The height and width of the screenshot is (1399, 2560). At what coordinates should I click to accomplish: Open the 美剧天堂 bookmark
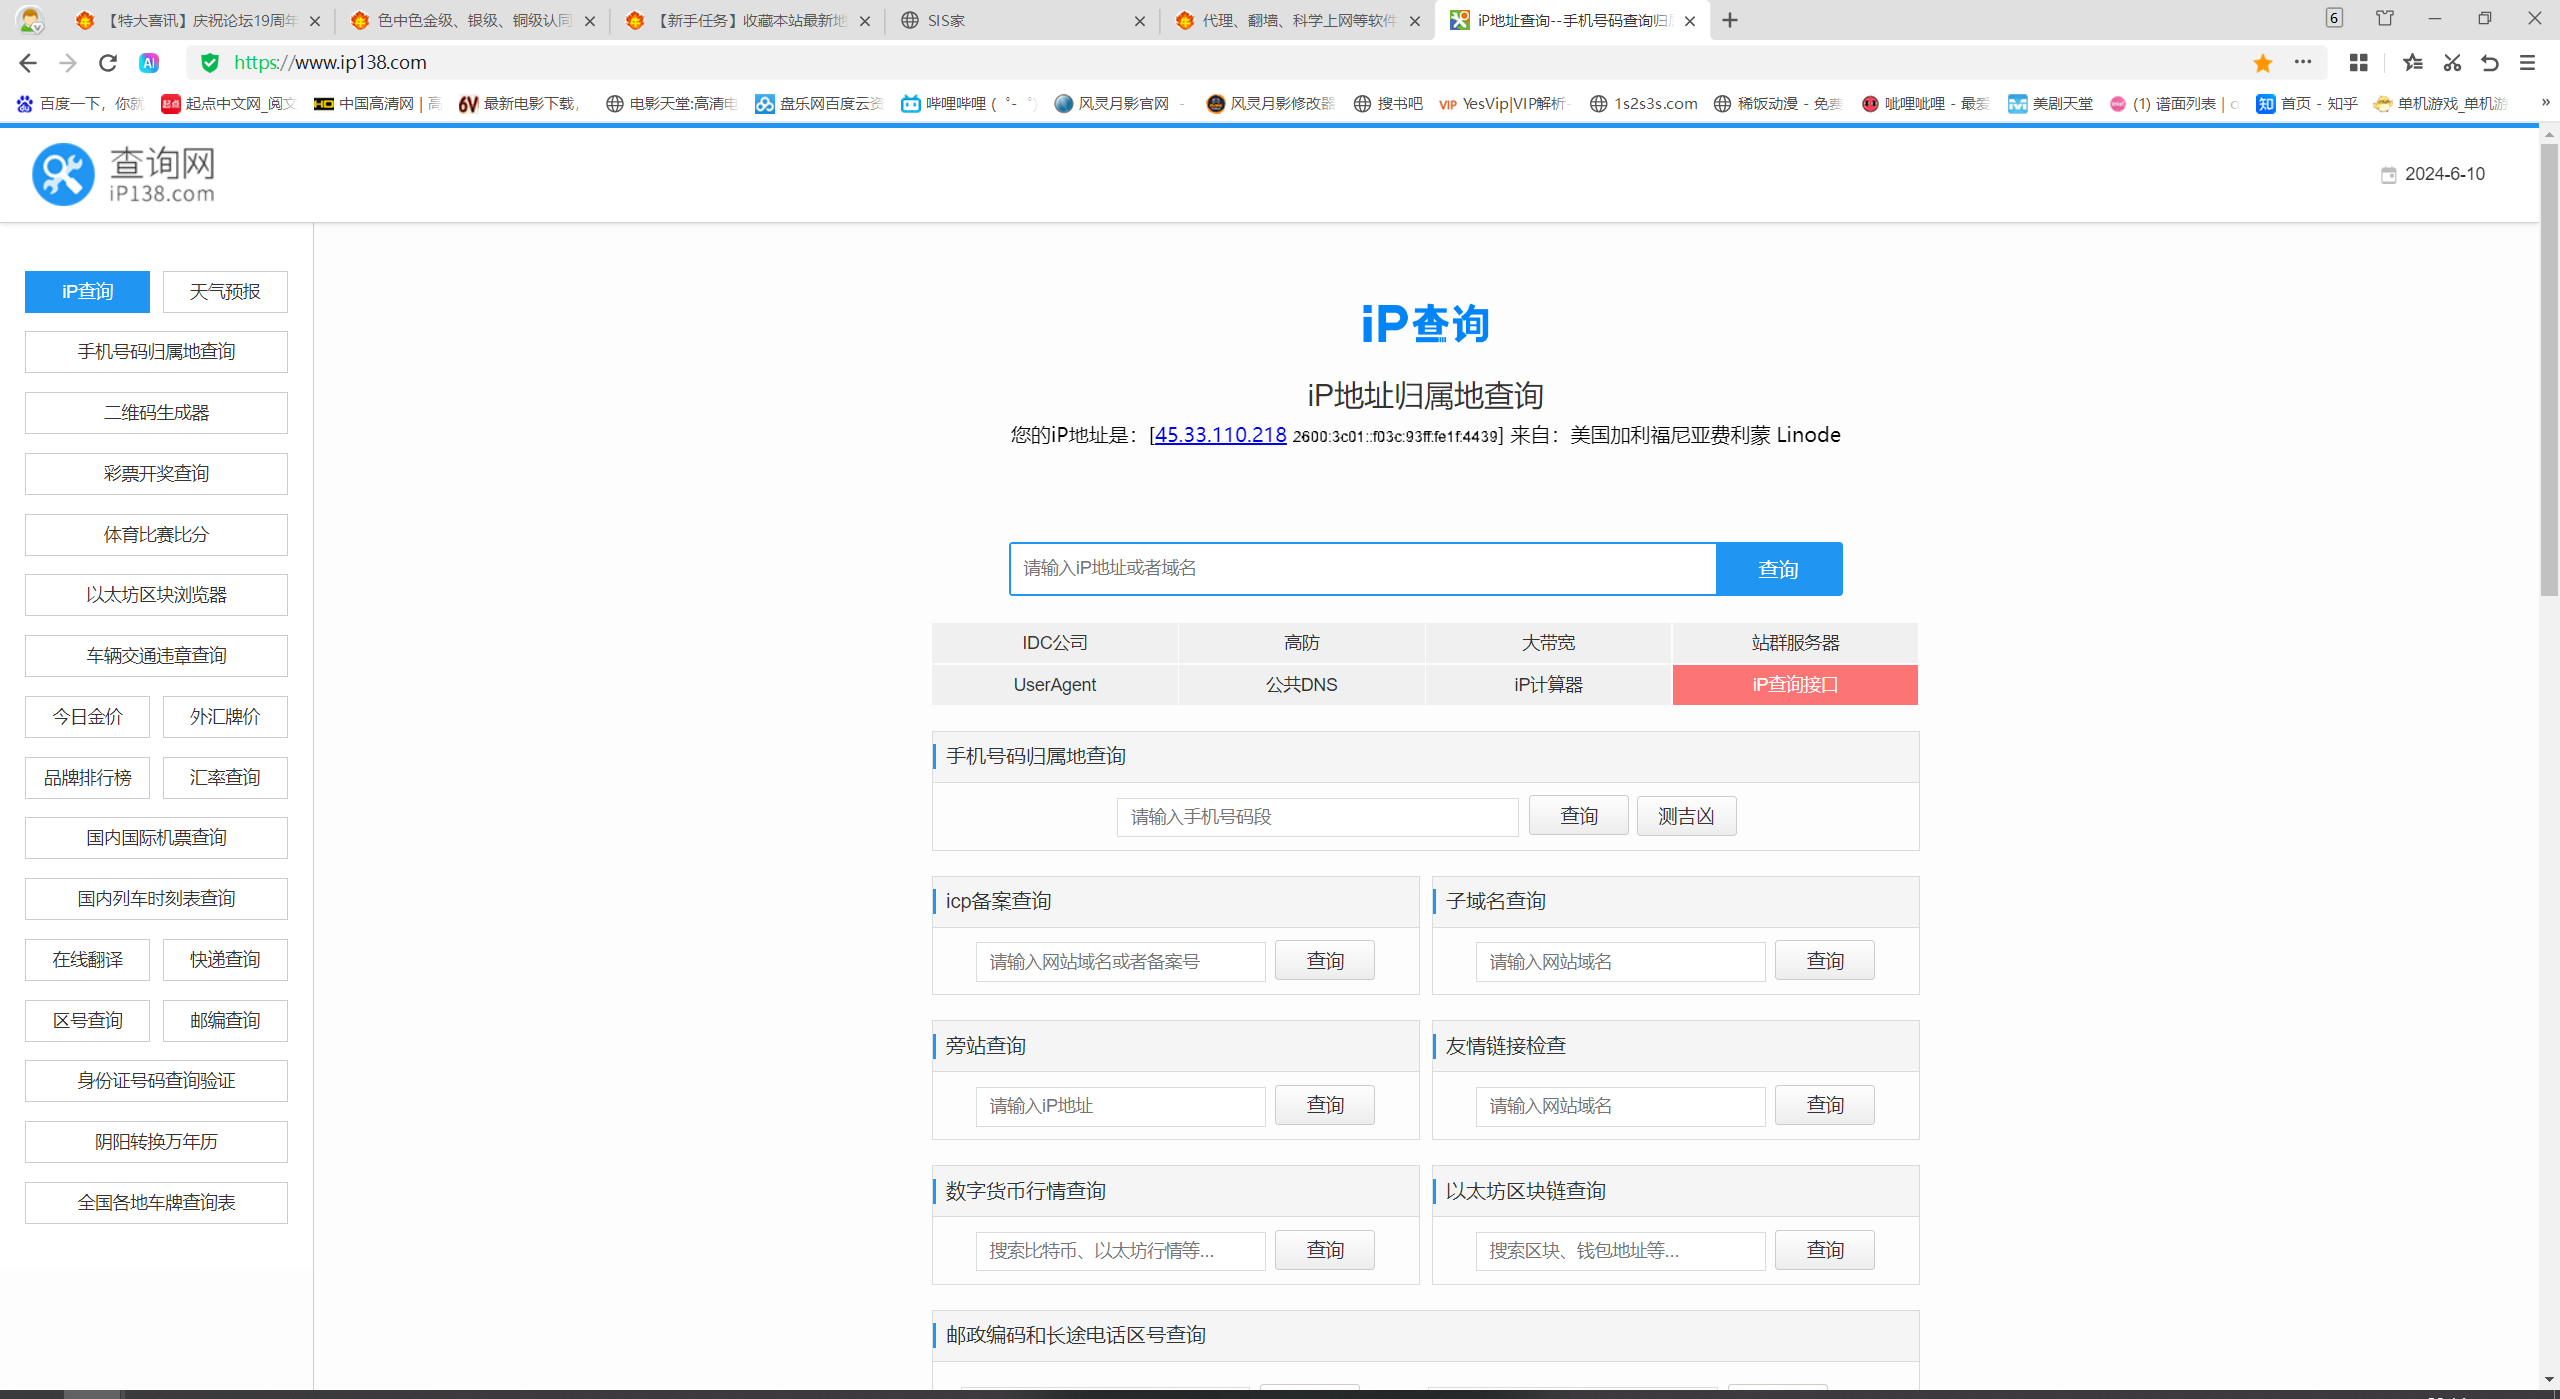point(2050,104)
